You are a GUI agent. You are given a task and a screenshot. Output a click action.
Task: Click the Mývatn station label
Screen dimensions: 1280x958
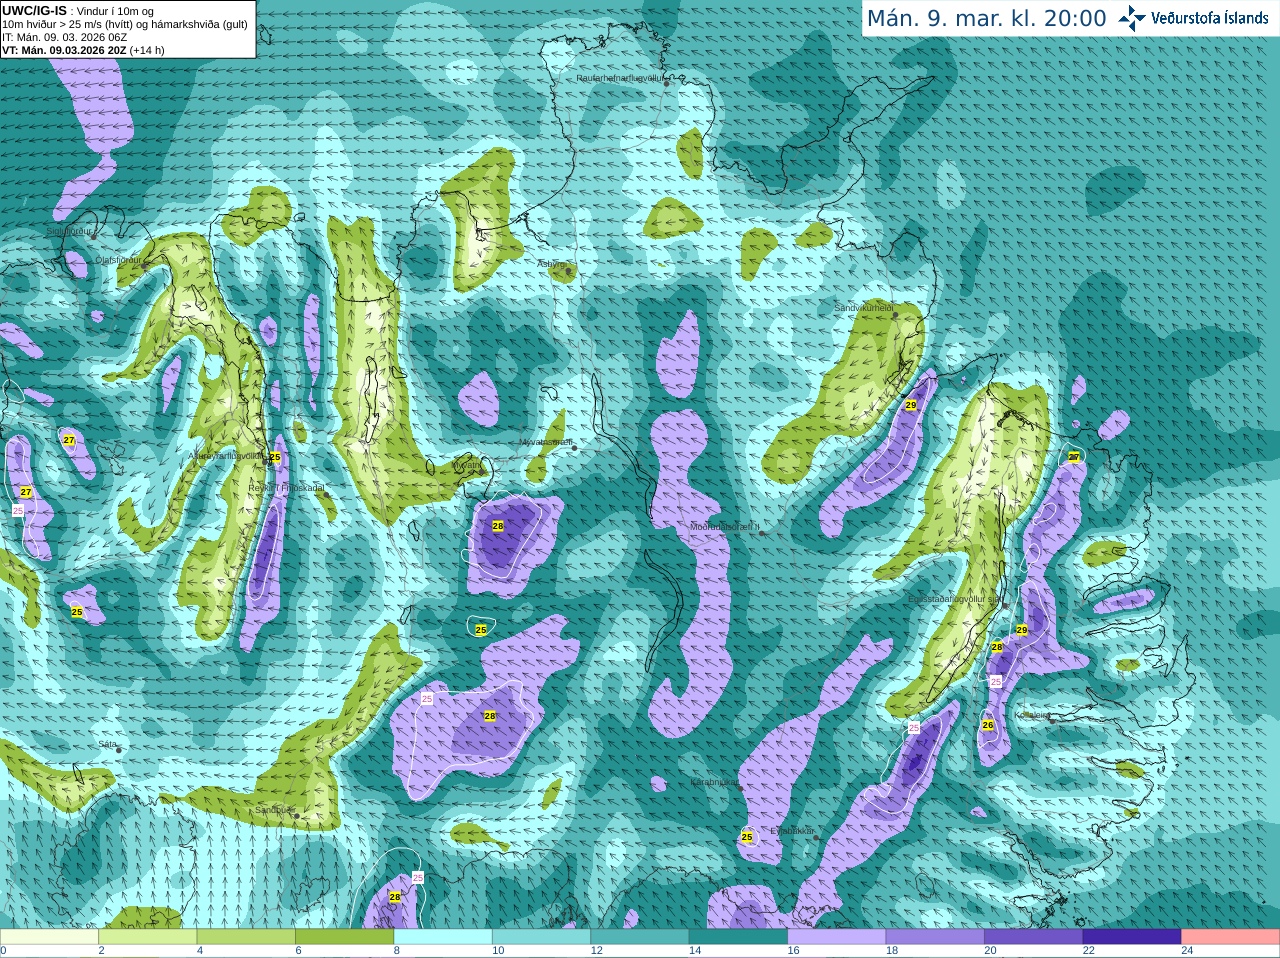[466, 465]
